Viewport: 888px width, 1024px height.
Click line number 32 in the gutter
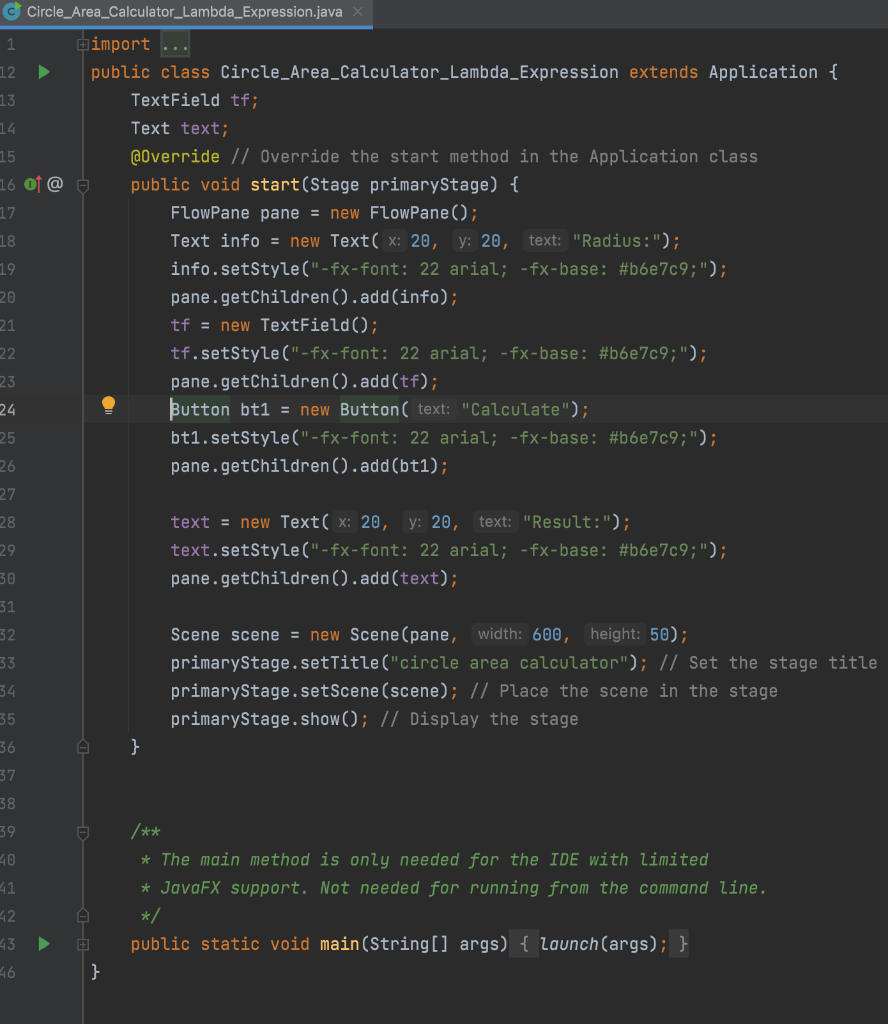(x=8, y=635)
